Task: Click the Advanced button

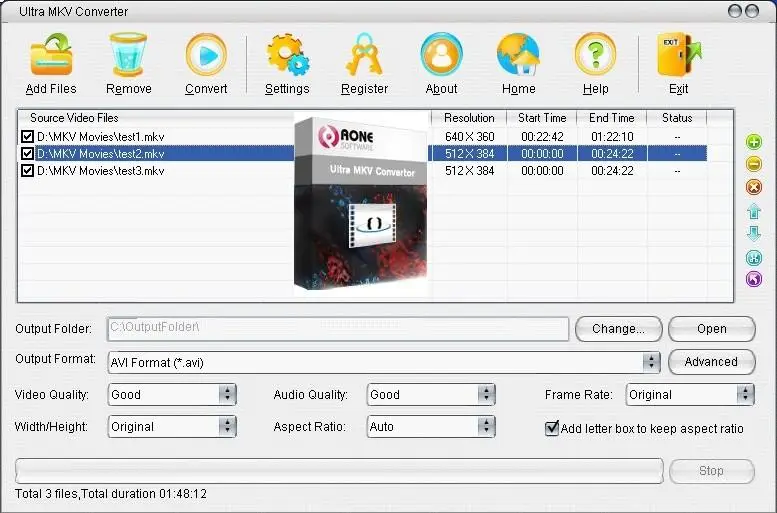Action: click(712, 362)
